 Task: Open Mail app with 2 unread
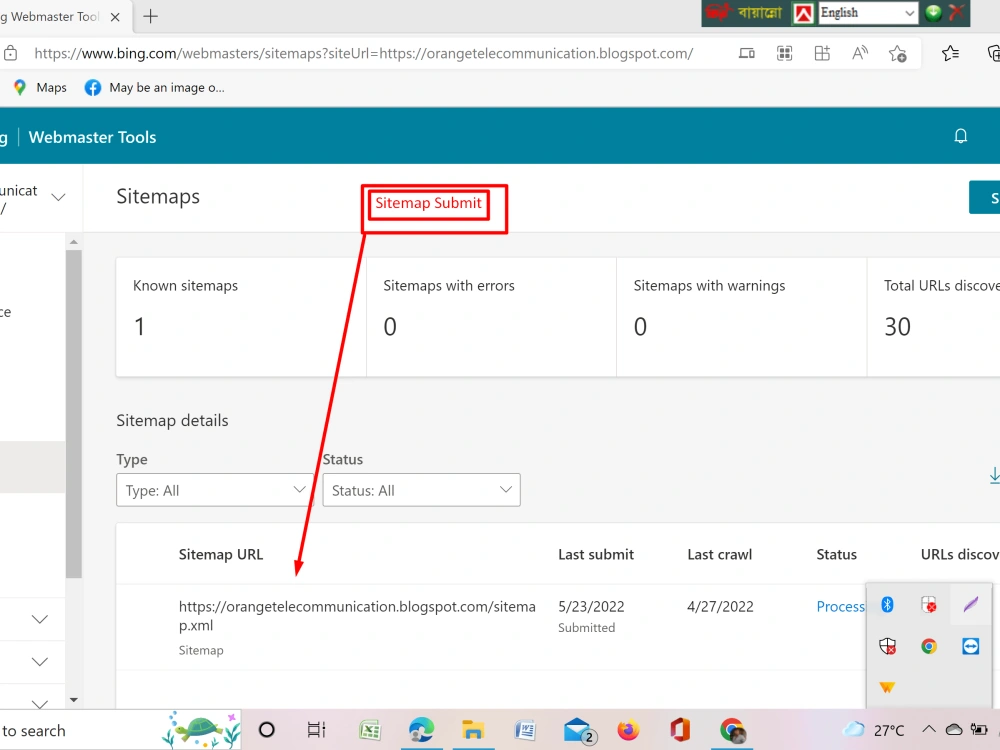579,731
